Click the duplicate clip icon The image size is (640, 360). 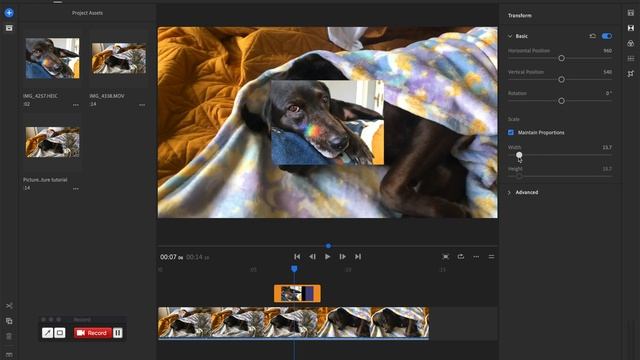[x=9, y=321]
